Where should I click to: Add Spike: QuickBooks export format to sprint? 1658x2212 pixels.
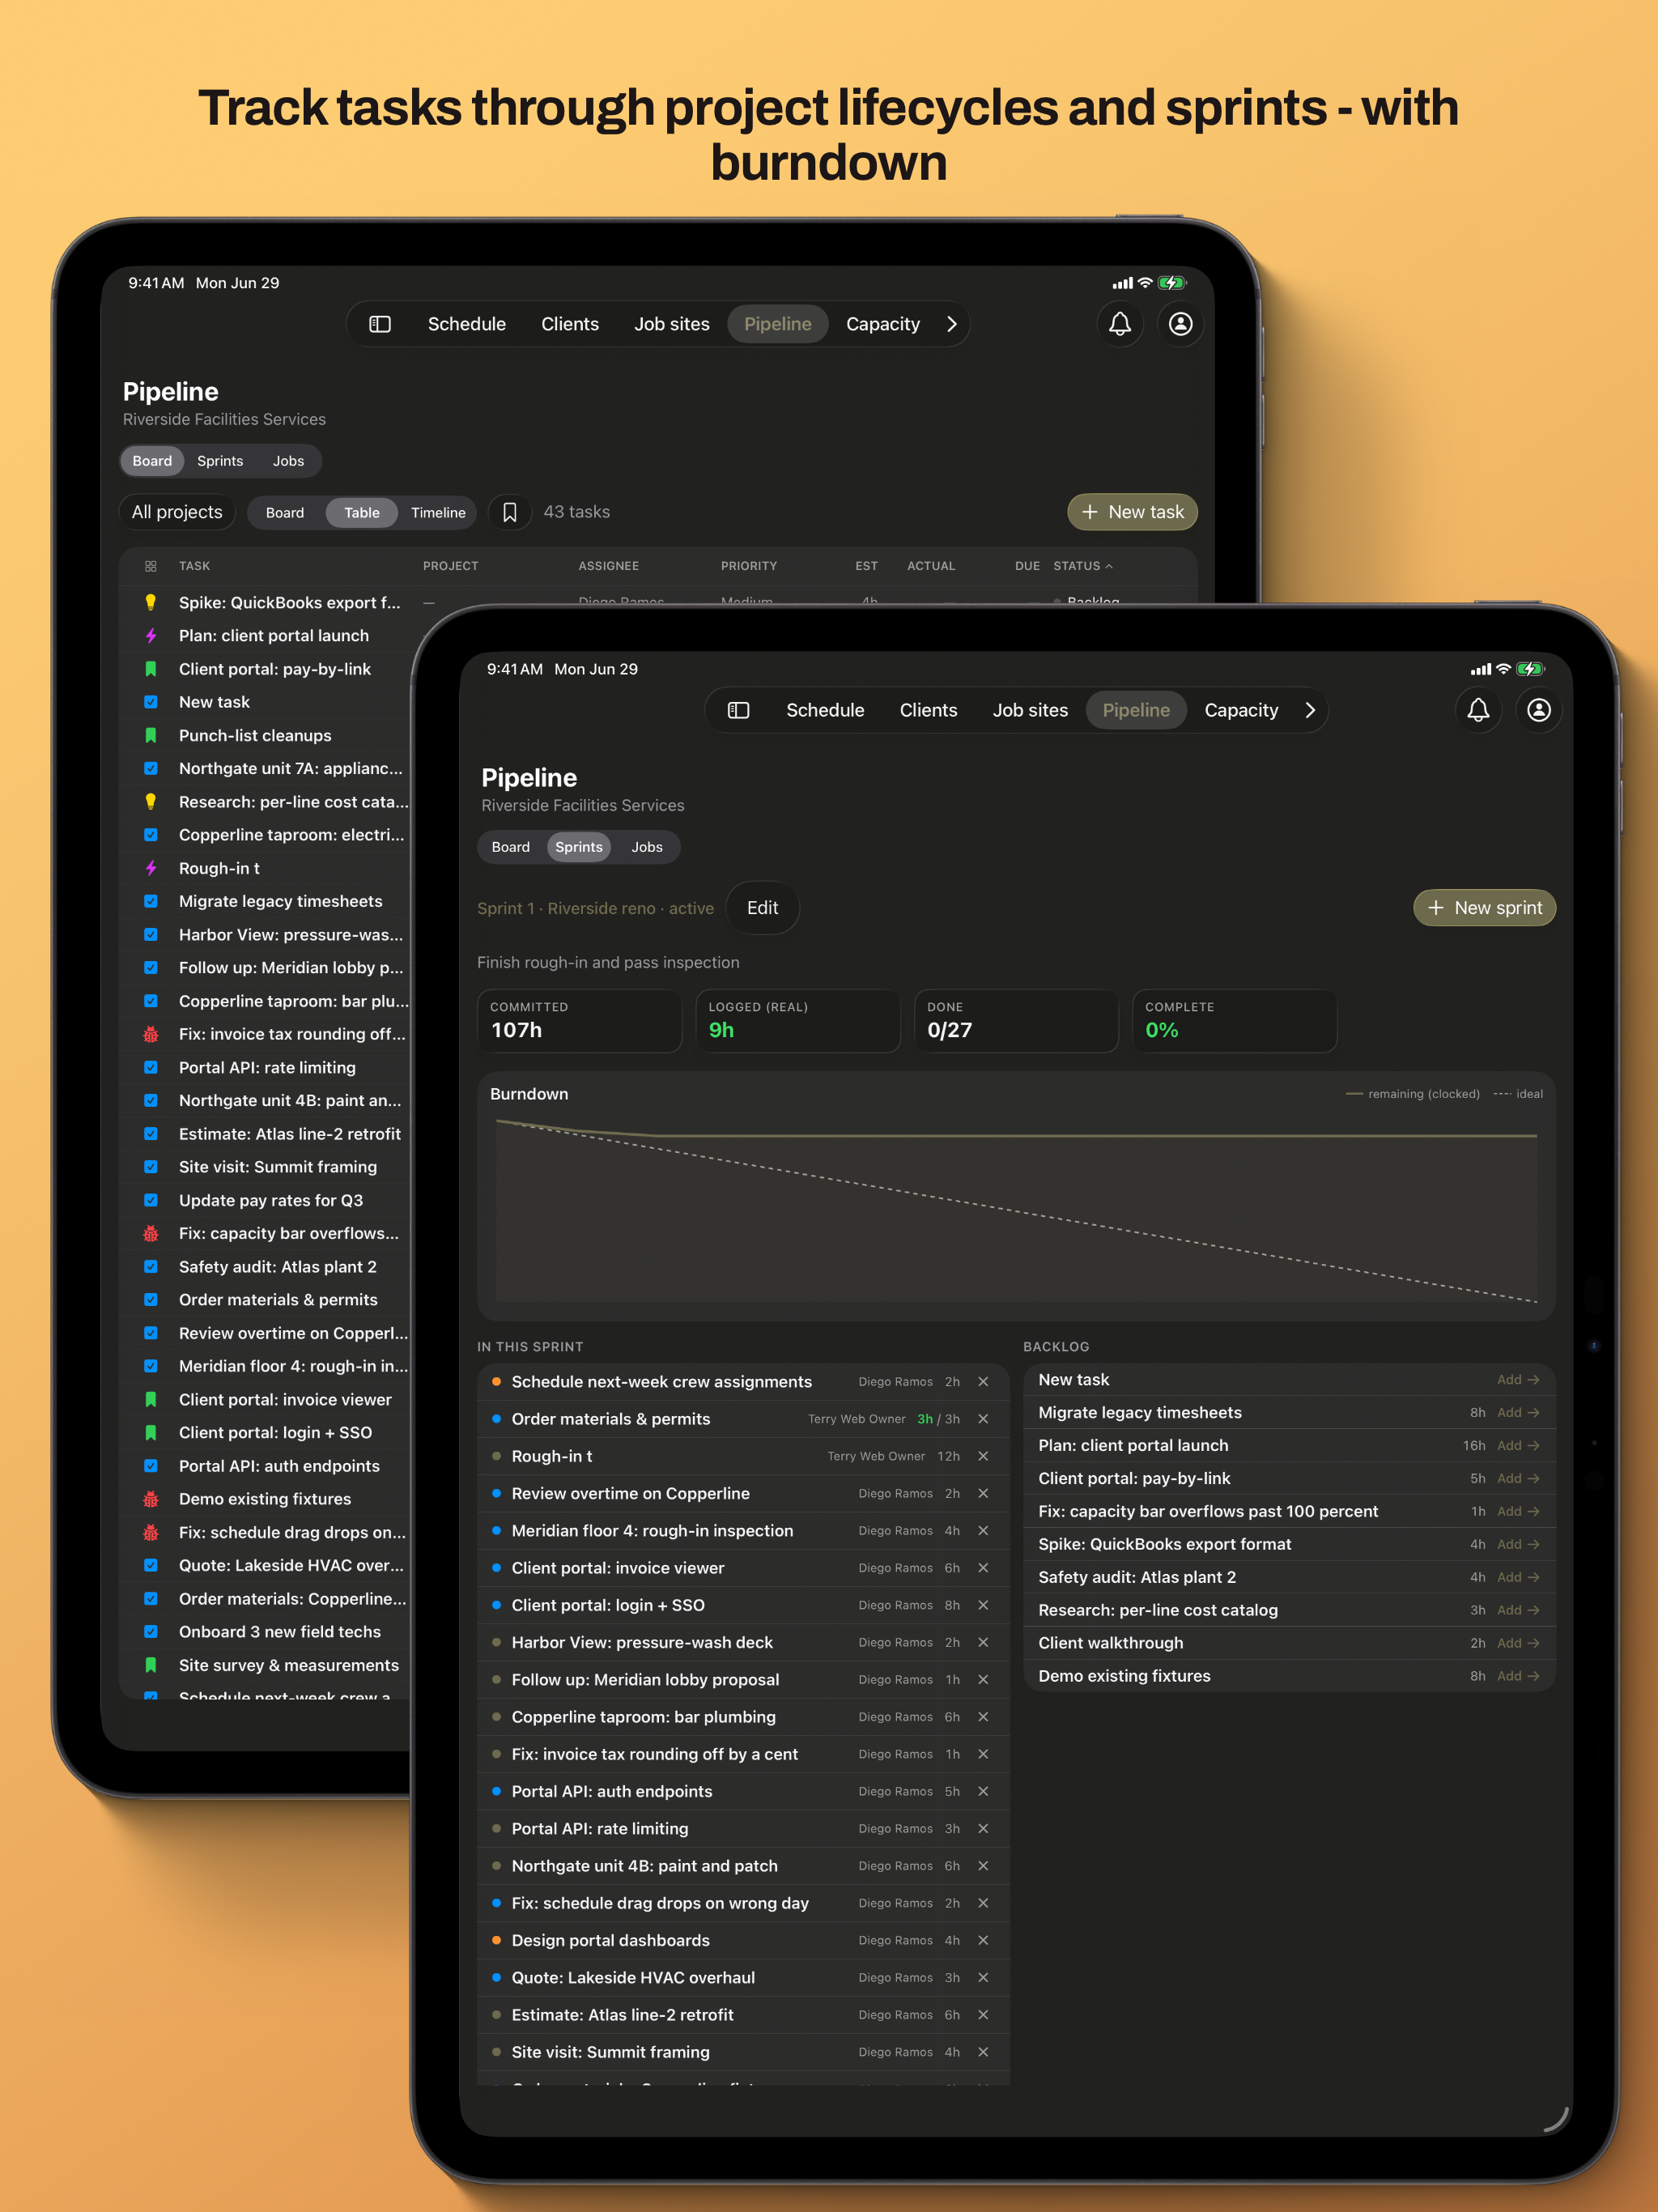pyautogui.click(x=1517, y=1544)
